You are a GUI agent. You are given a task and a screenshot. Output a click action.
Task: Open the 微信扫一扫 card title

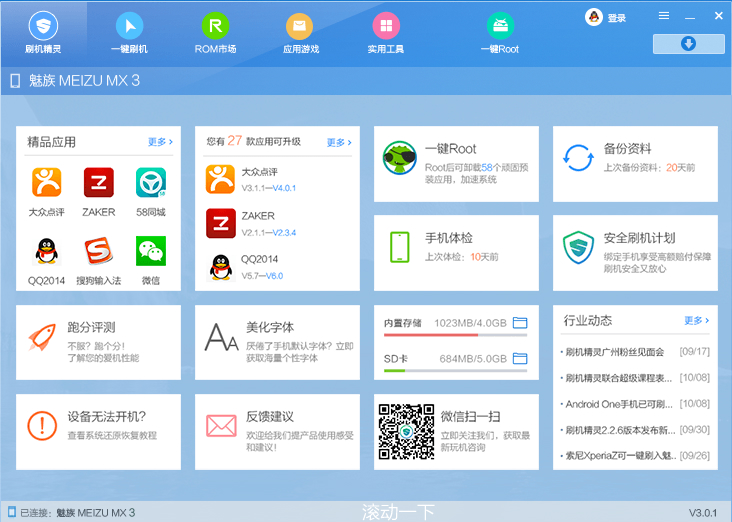pyautogui.click(x=471, y=416)
